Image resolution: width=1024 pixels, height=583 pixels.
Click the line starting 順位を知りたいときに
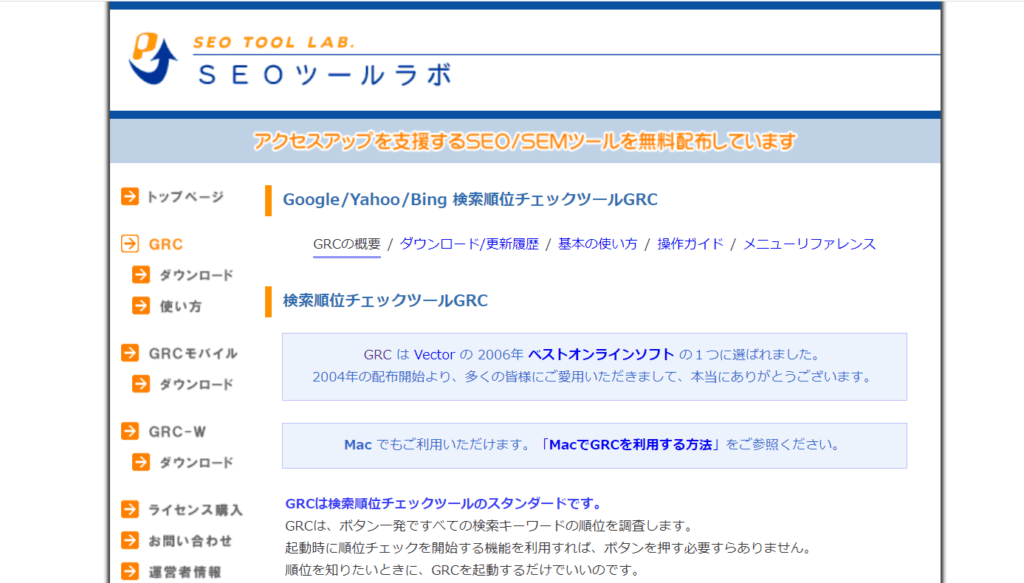point(462,570)
